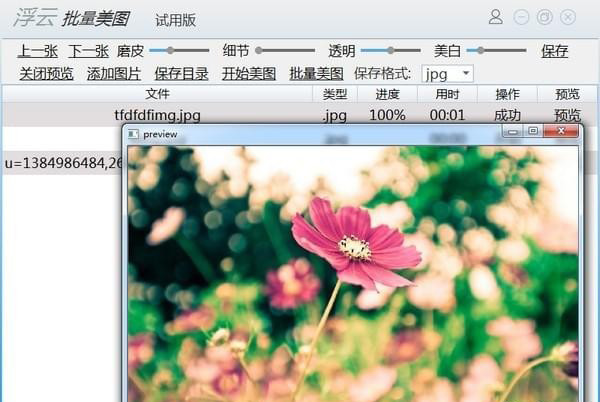Screen dimensions: 600x402
Task: Click 关闭预览 to close the preview
Action: click(x=46, y=73)
